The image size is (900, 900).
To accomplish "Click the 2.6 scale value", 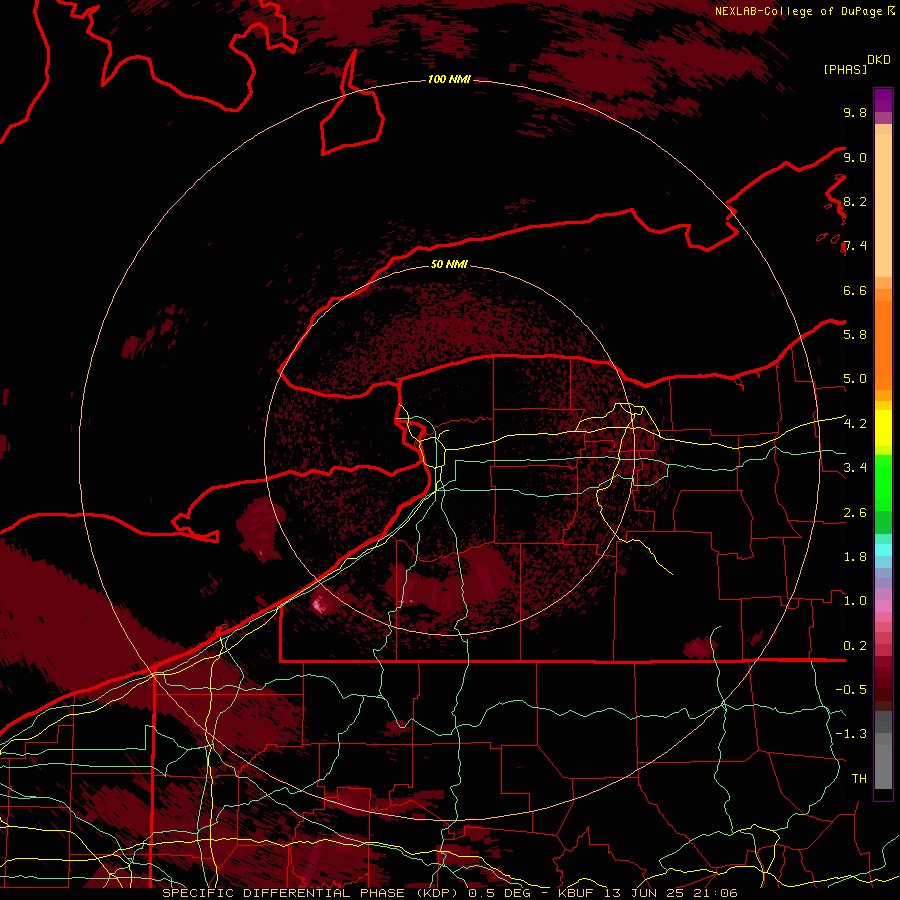I will coord(855,513).
